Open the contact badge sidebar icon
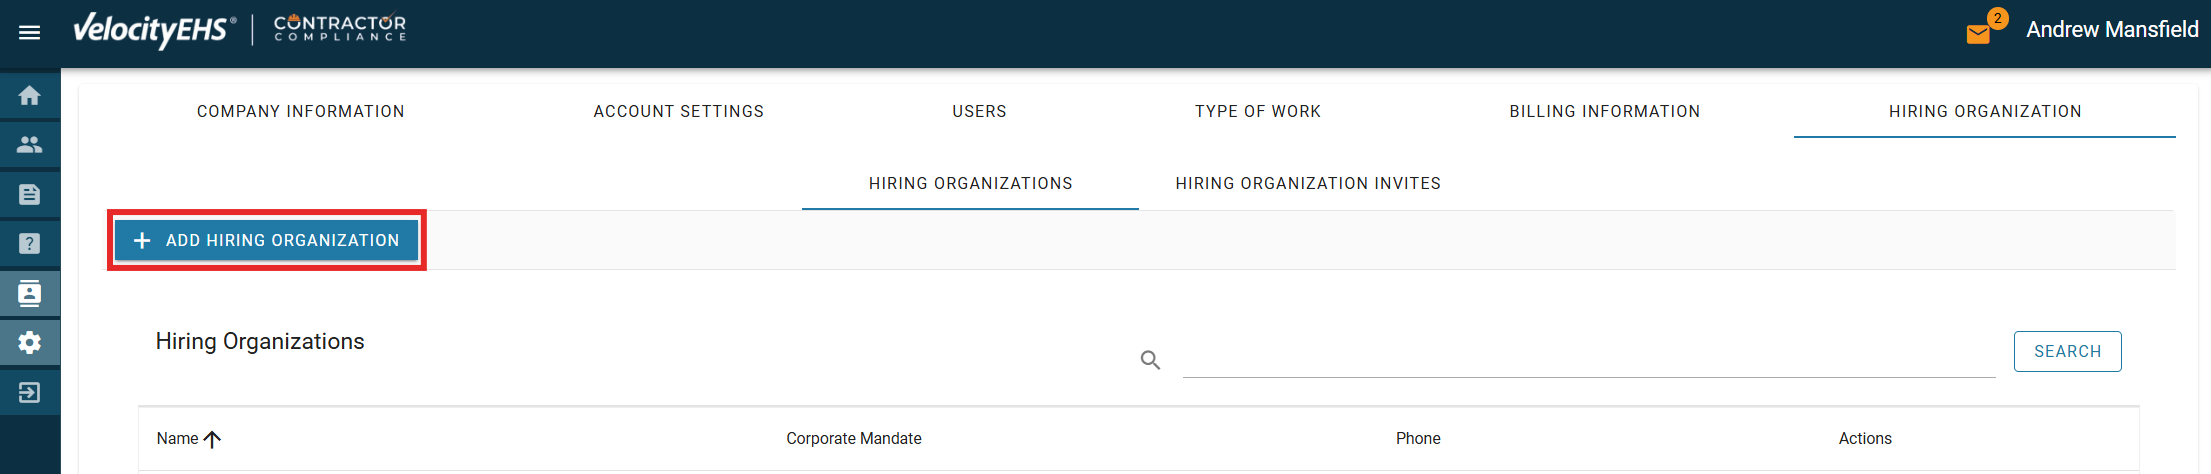Image resolution: width=2211 pixels, height=474 pixels. pos(30,293)
